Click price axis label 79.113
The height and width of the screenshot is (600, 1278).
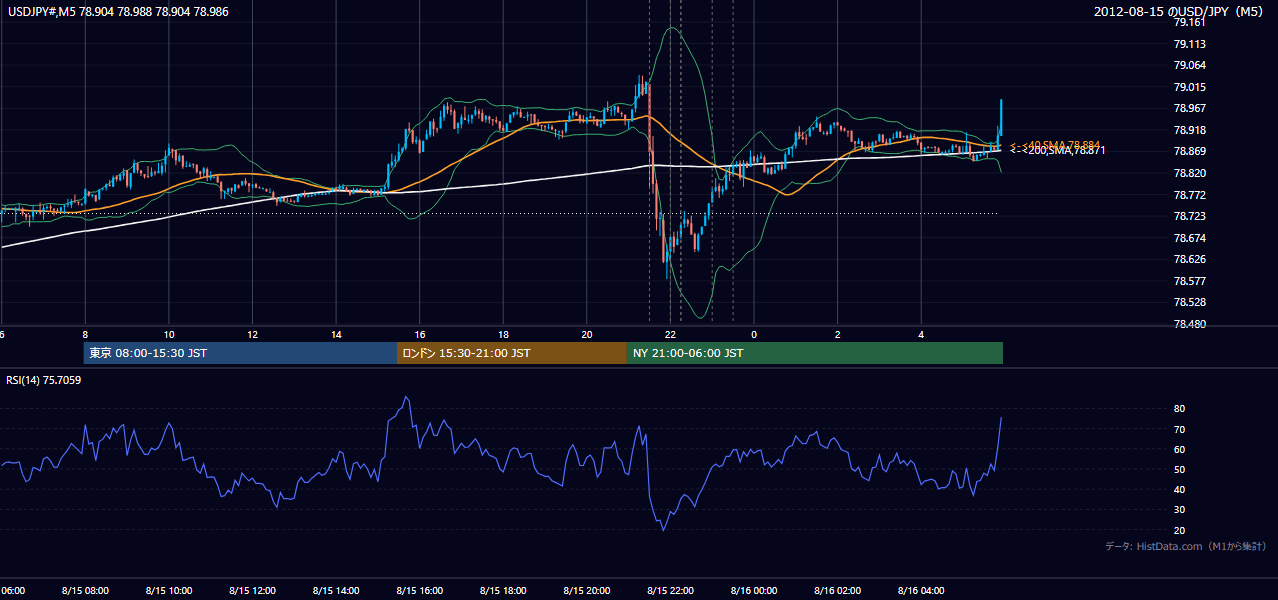(1189, 44)
